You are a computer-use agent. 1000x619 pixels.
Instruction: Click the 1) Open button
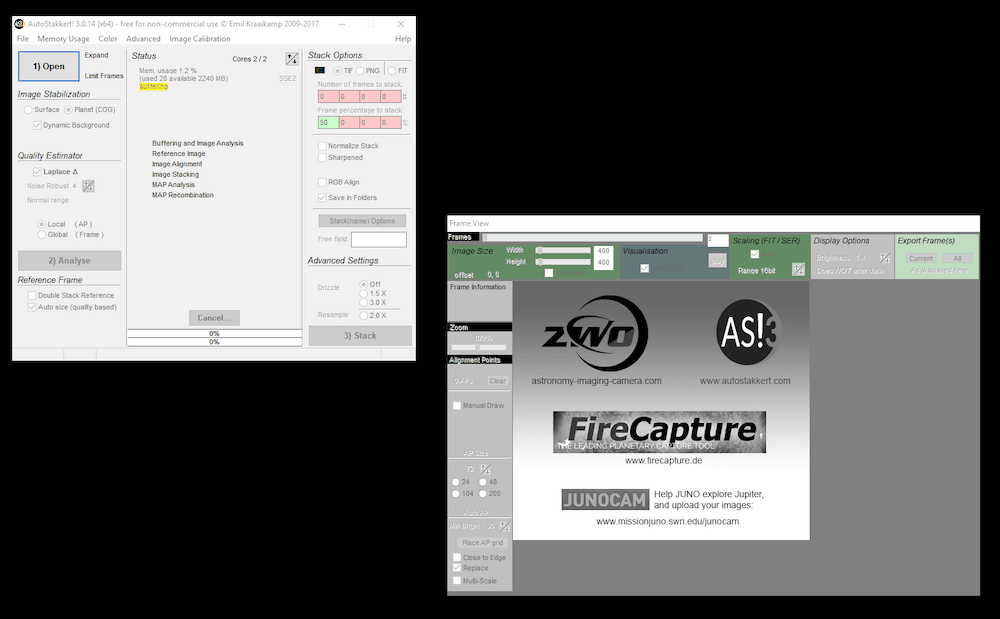click(x=49, y=66)
